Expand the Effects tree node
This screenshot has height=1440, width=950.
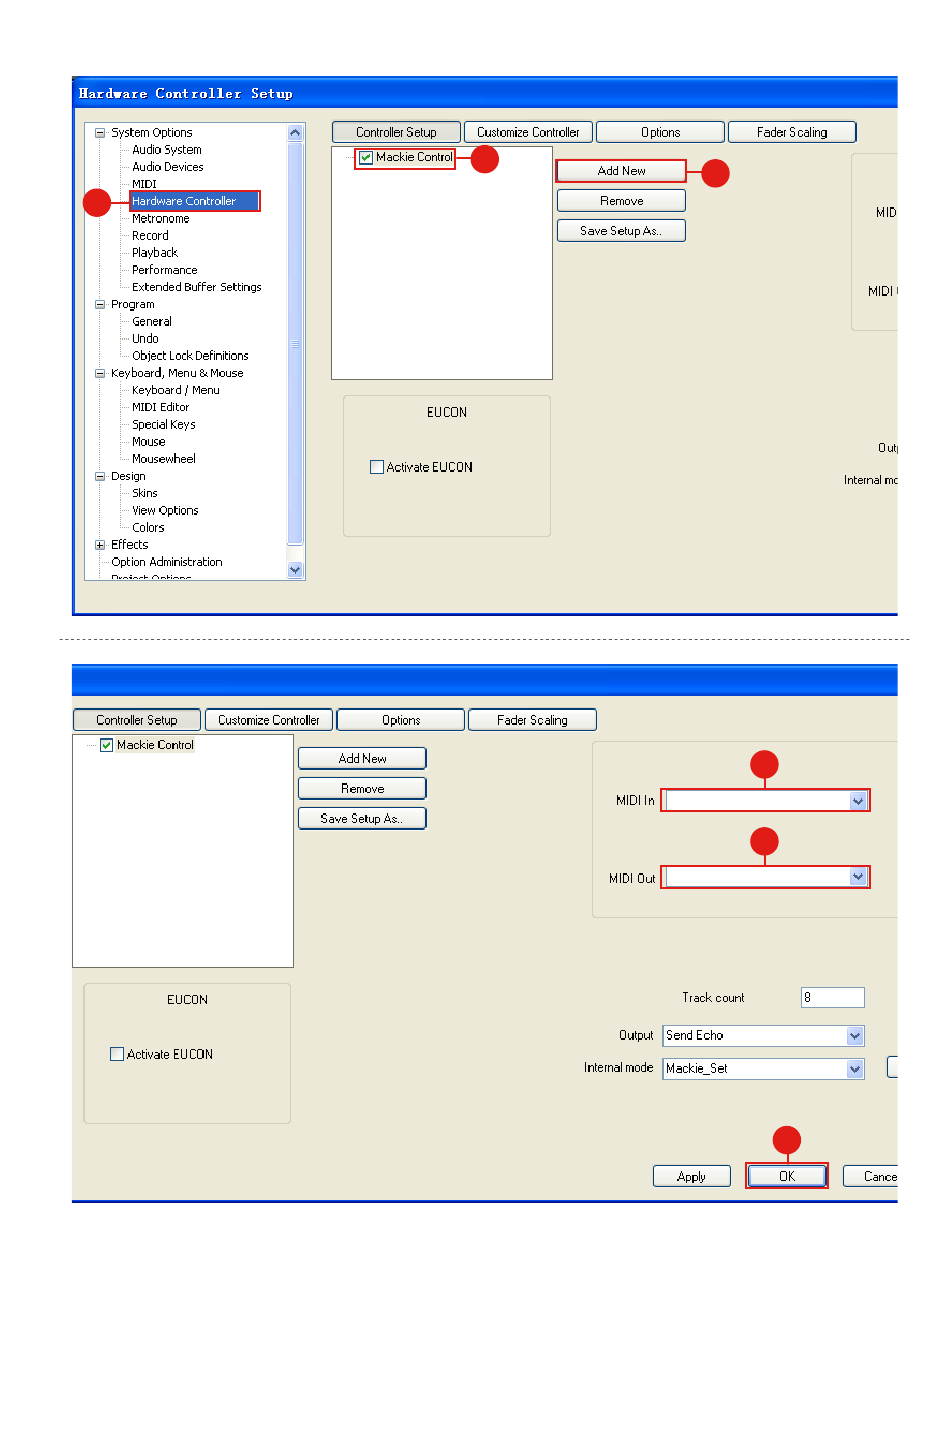pyautogui.click(x=100, y=545)
